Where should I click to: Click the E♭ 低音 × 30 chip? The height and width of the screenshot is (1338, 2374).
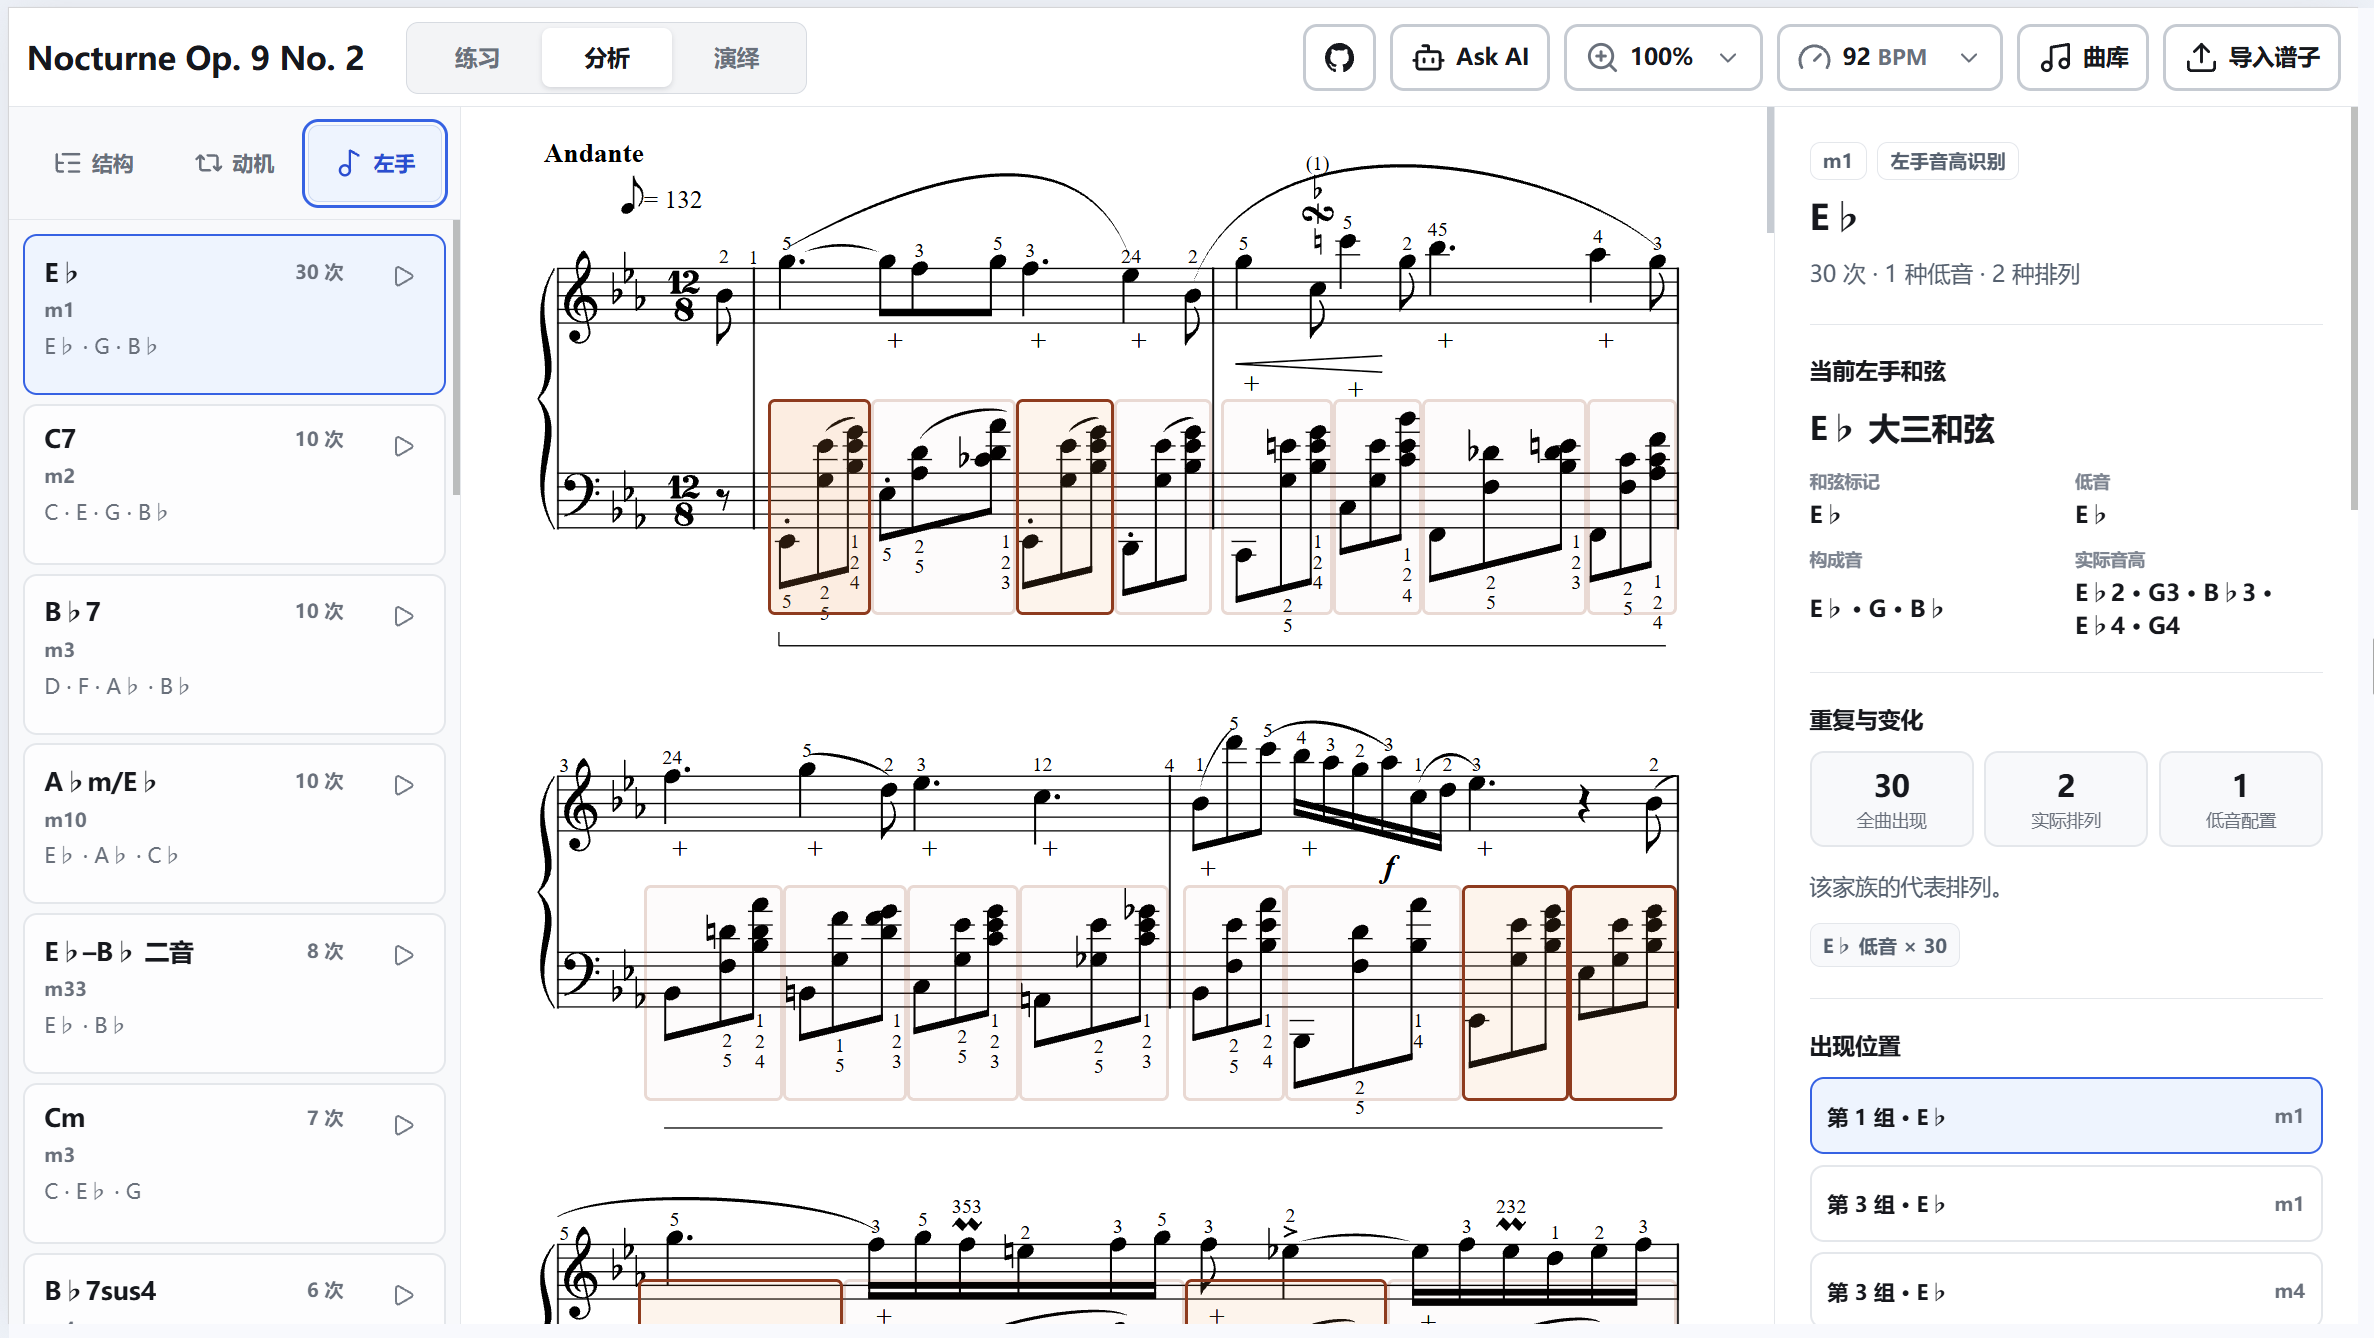pyautogui.click(x=1884, y=946)
